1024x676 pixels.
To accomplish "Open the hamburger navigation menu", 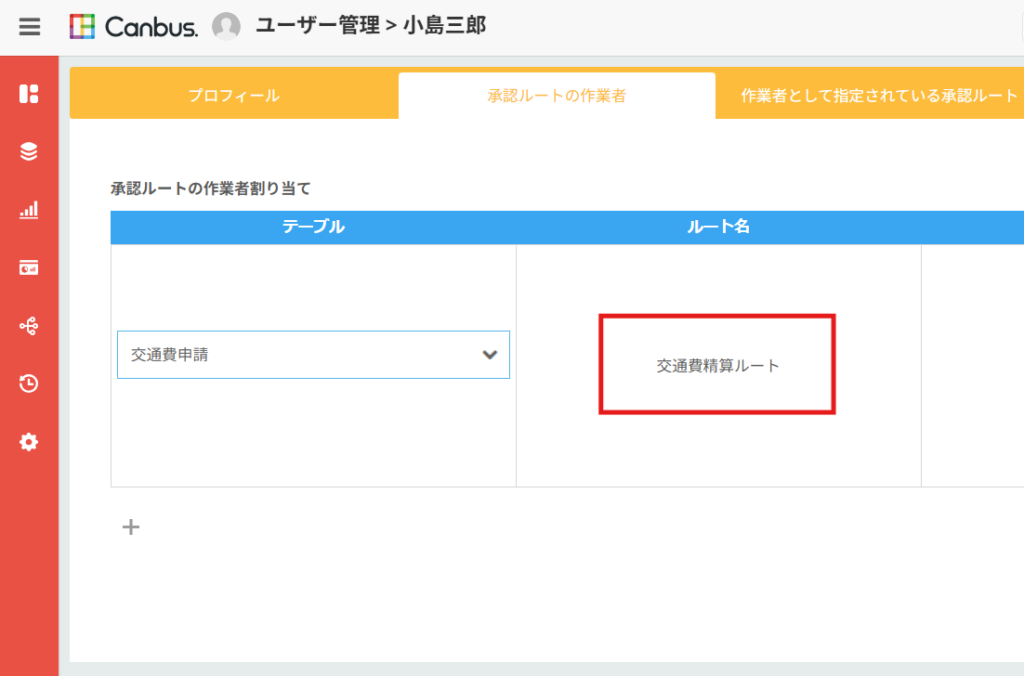I will click(30, 27).
